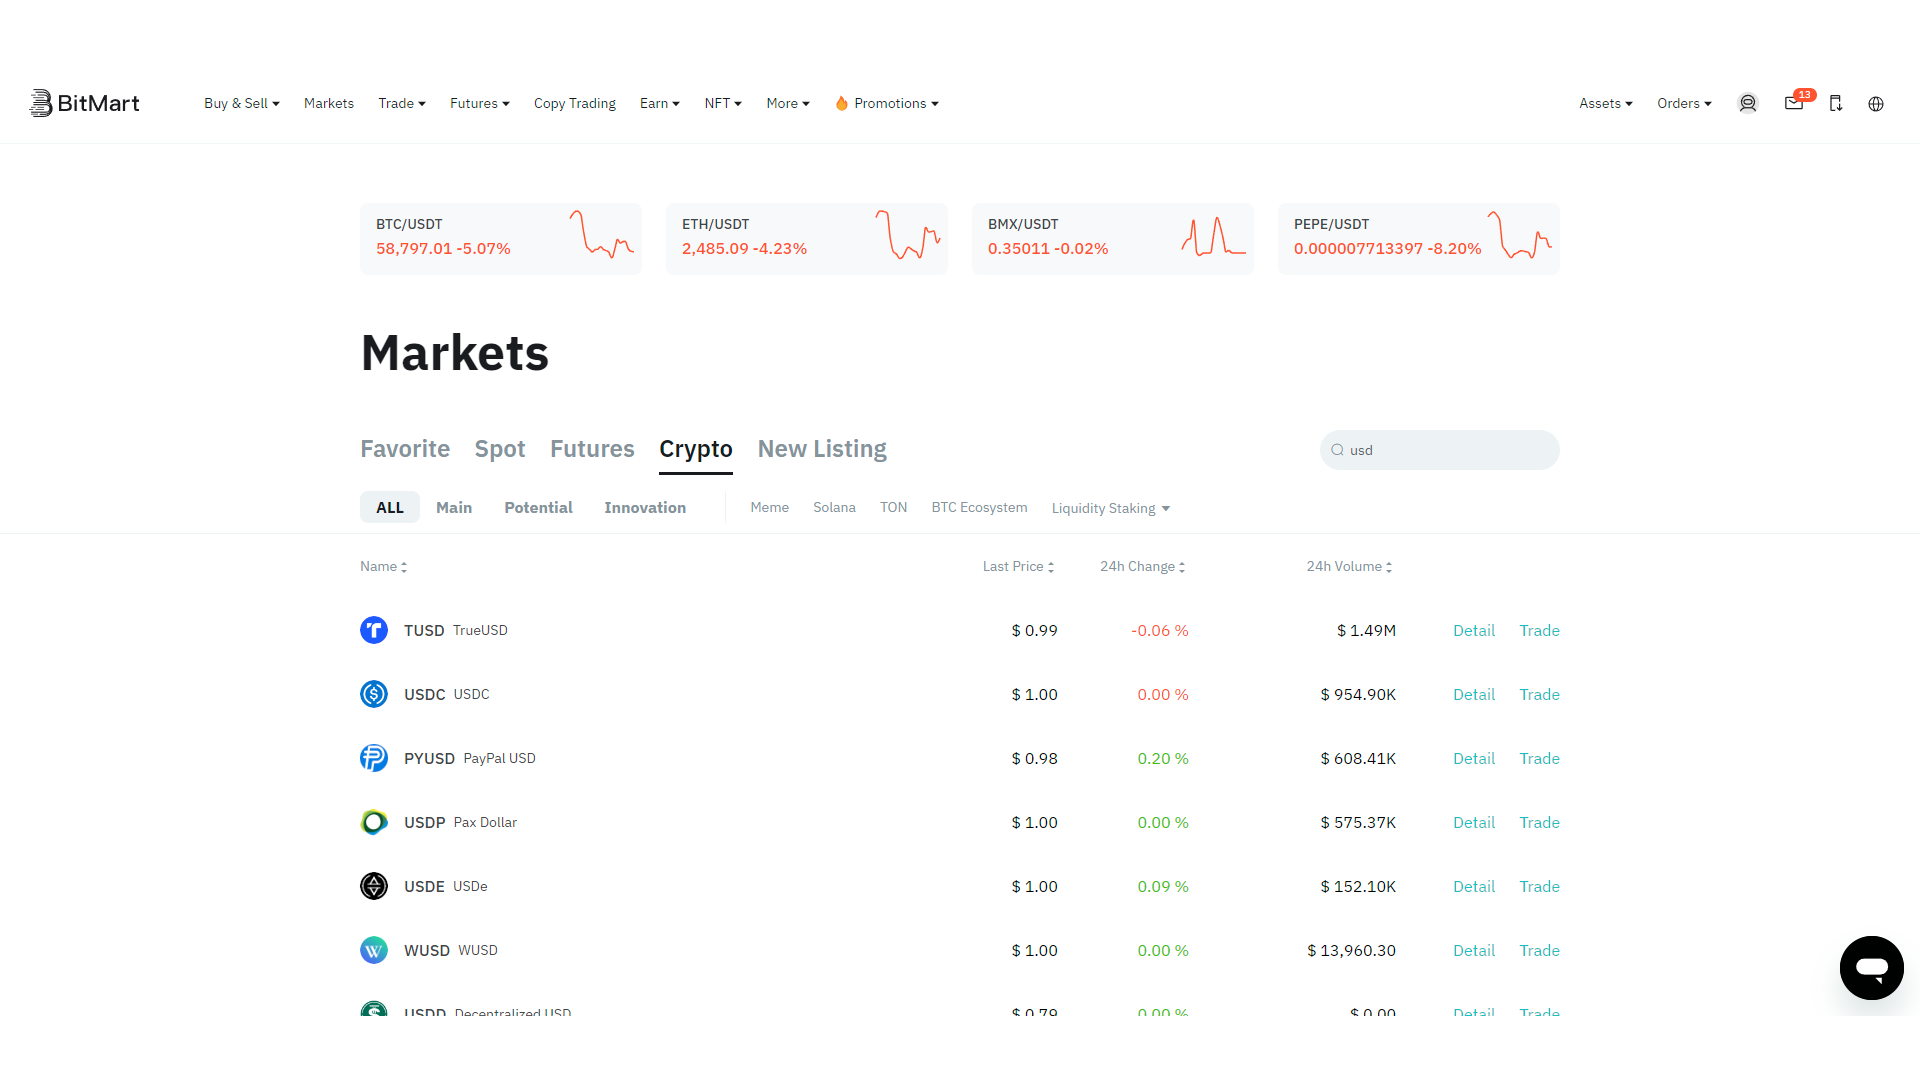Screen dimensions: 1920x1080
Task: Expand the Trade menu
Action: pyautogui.click(x=402, y=103)
